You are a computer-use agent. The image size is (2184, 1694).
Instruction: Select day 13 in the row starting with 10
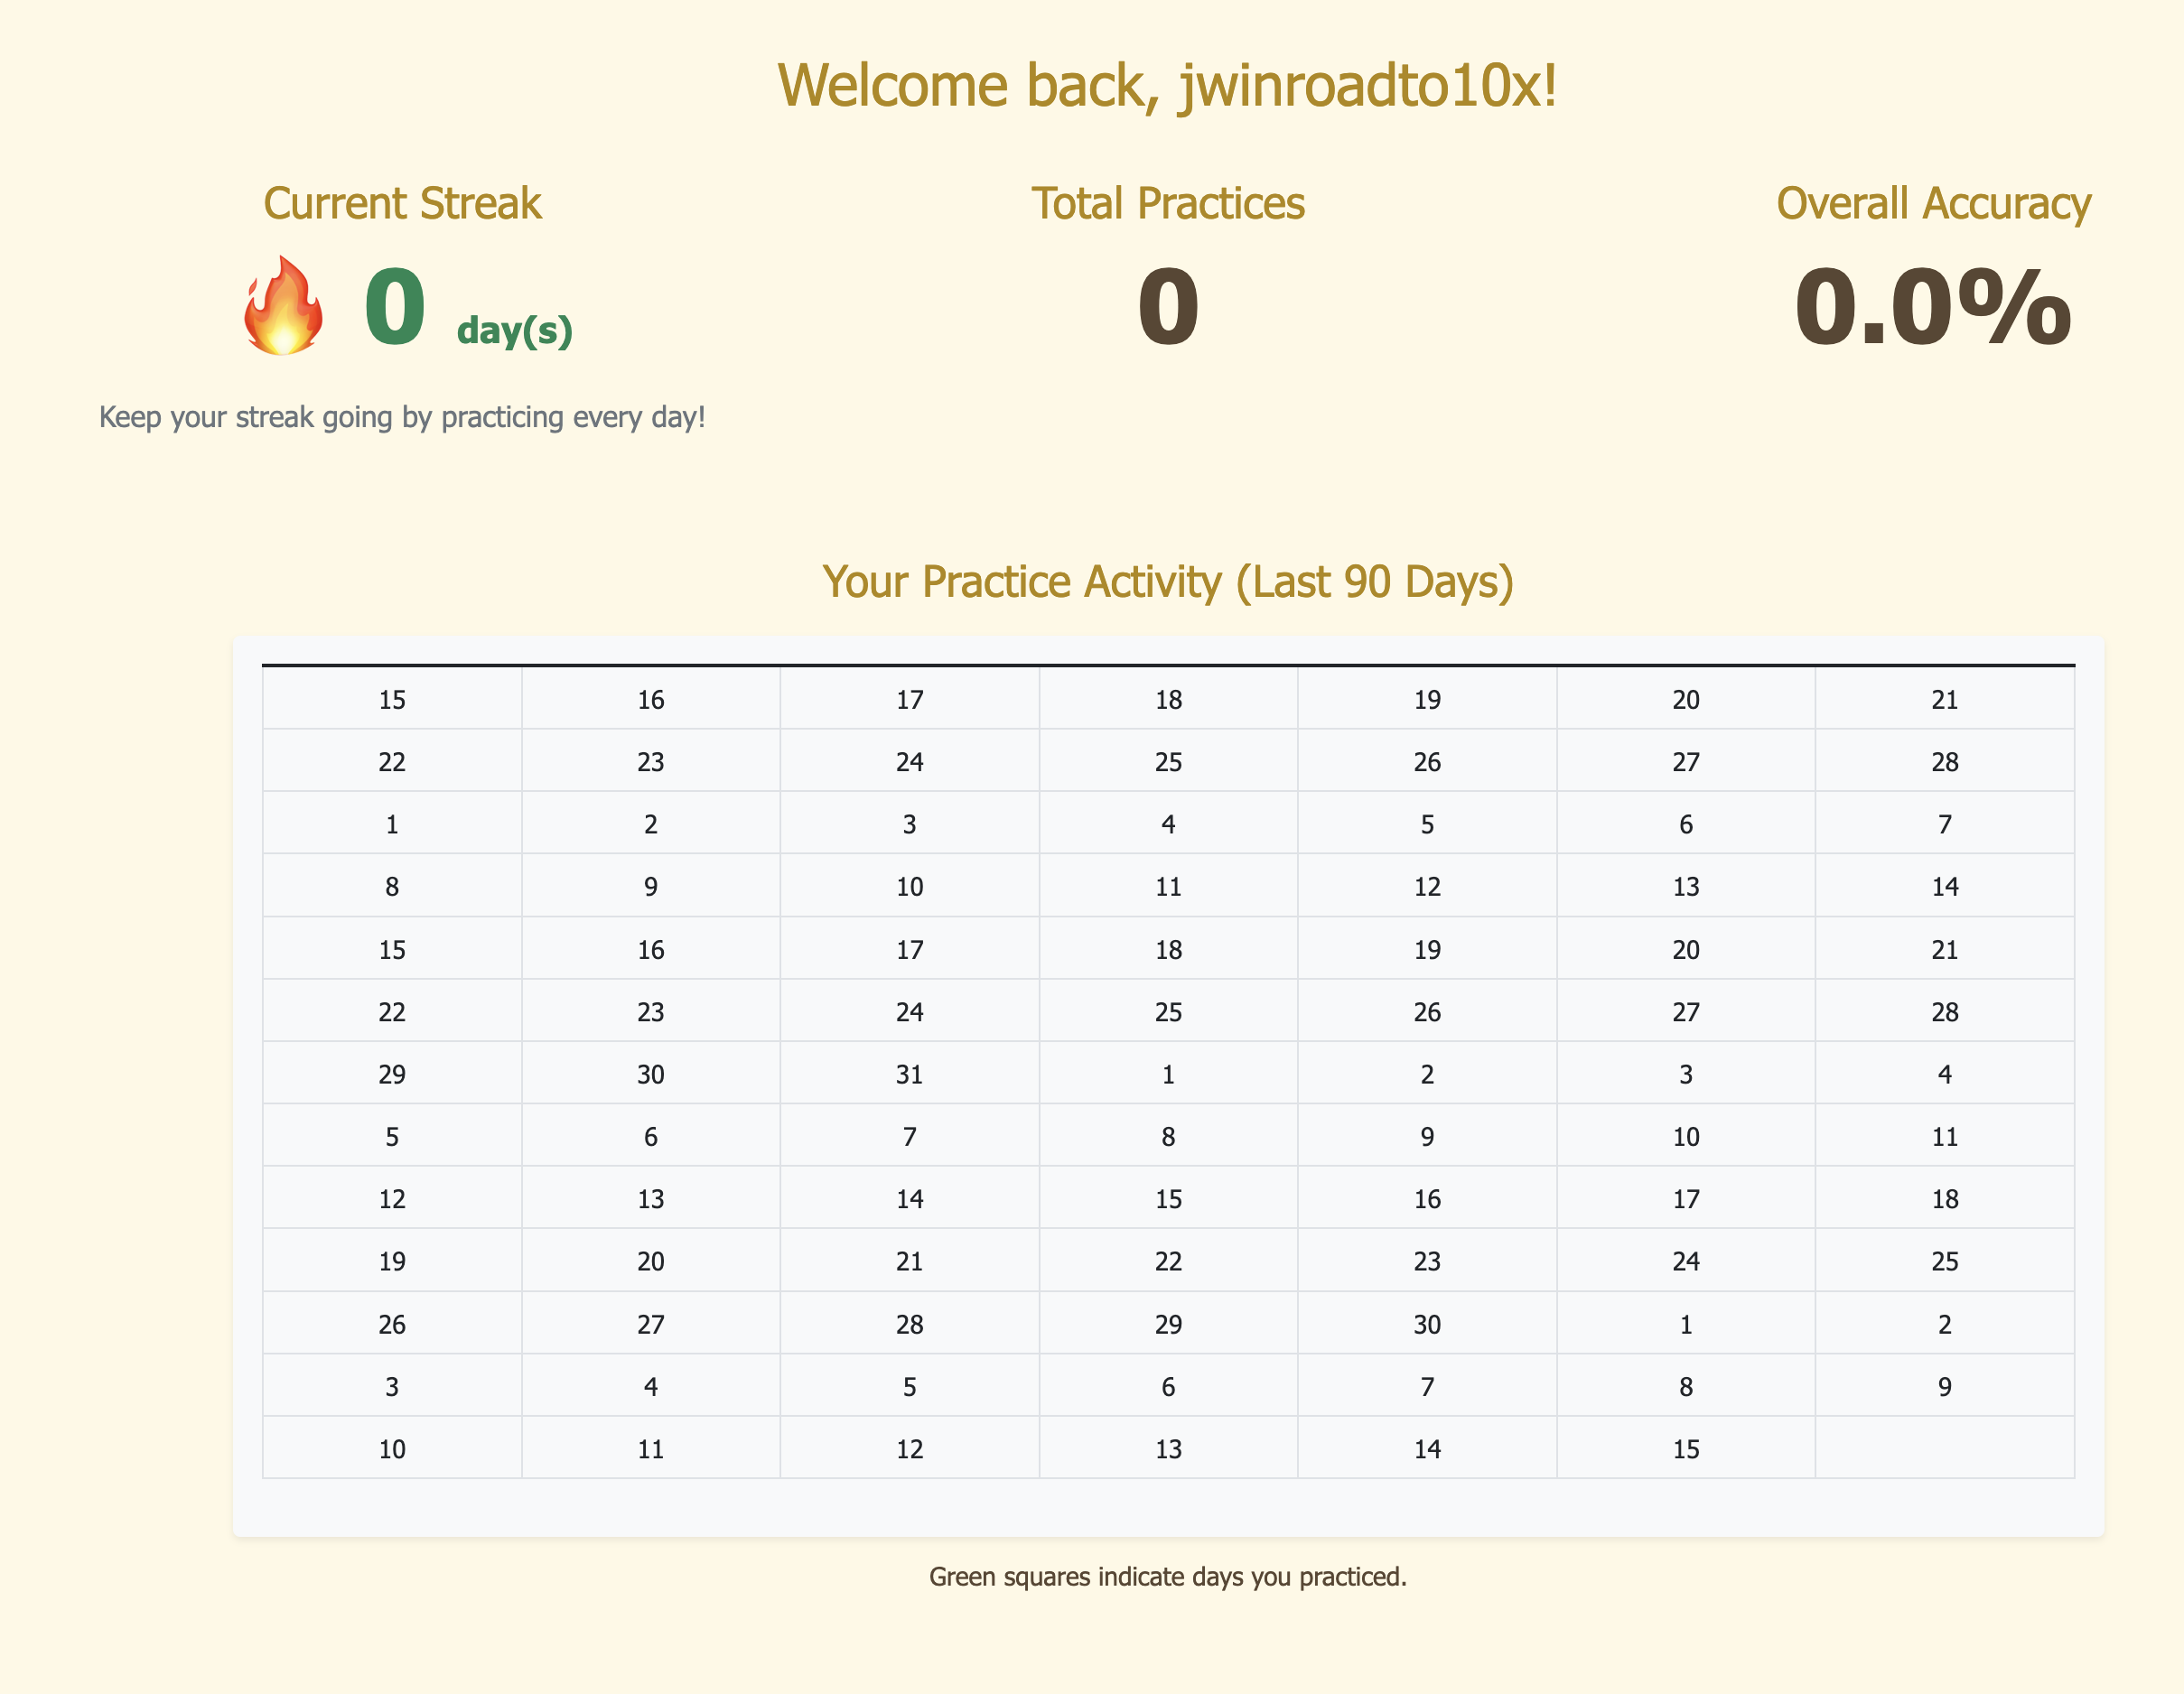click(x=1168, y=1448)
